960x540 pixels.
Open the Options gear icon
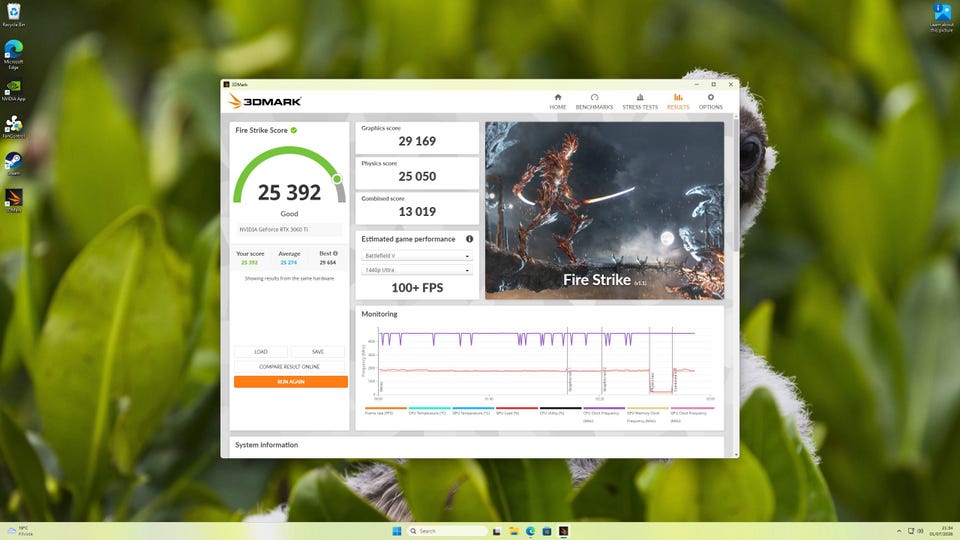click(711, 97)
